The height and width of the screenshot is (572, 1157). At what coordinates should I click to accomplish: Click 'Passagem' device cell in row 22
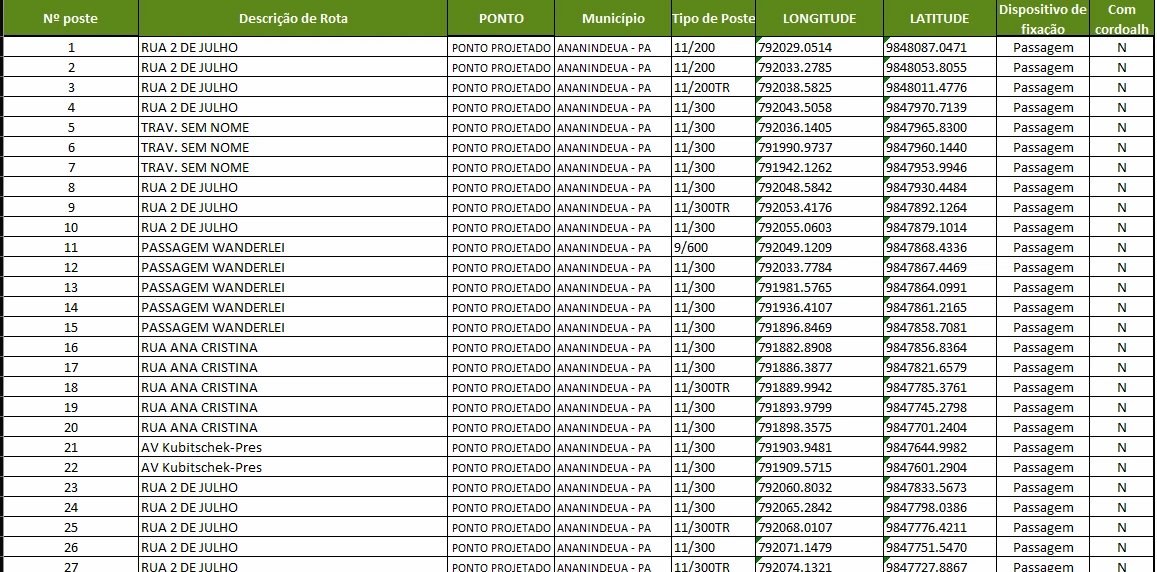(x=1043, y=467)
